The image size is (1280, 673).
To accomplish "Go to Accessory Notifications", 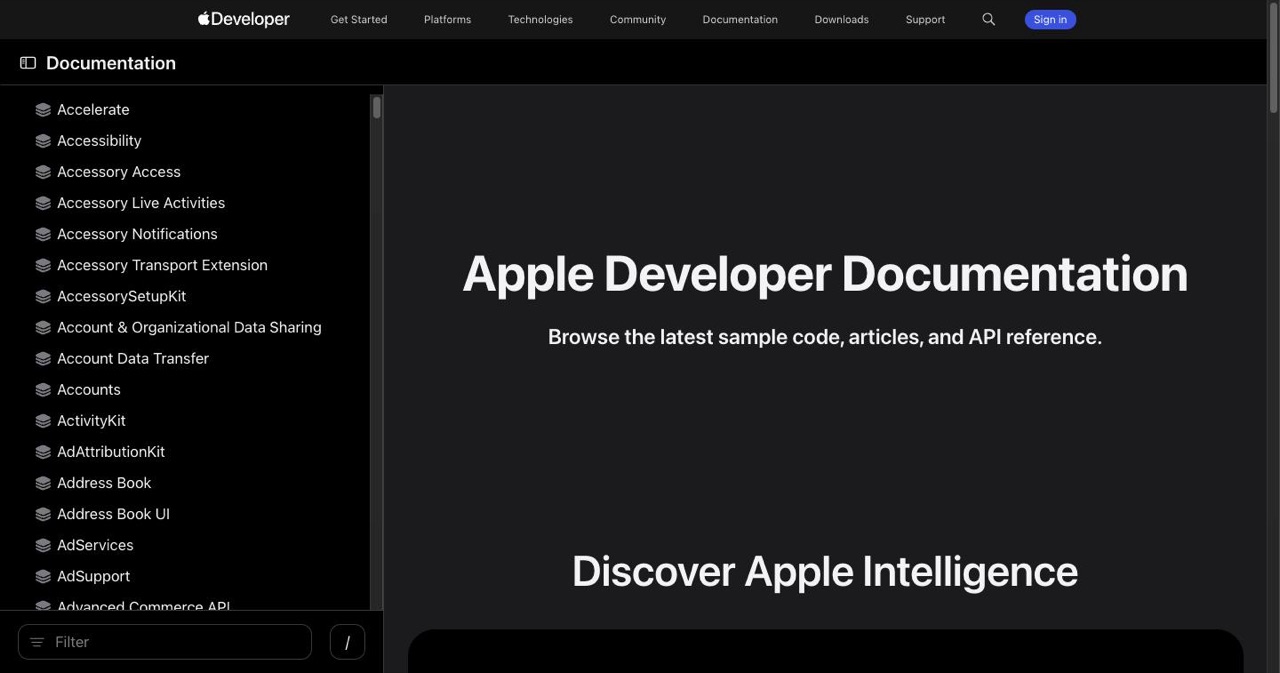I will click(x=137, y=234).
